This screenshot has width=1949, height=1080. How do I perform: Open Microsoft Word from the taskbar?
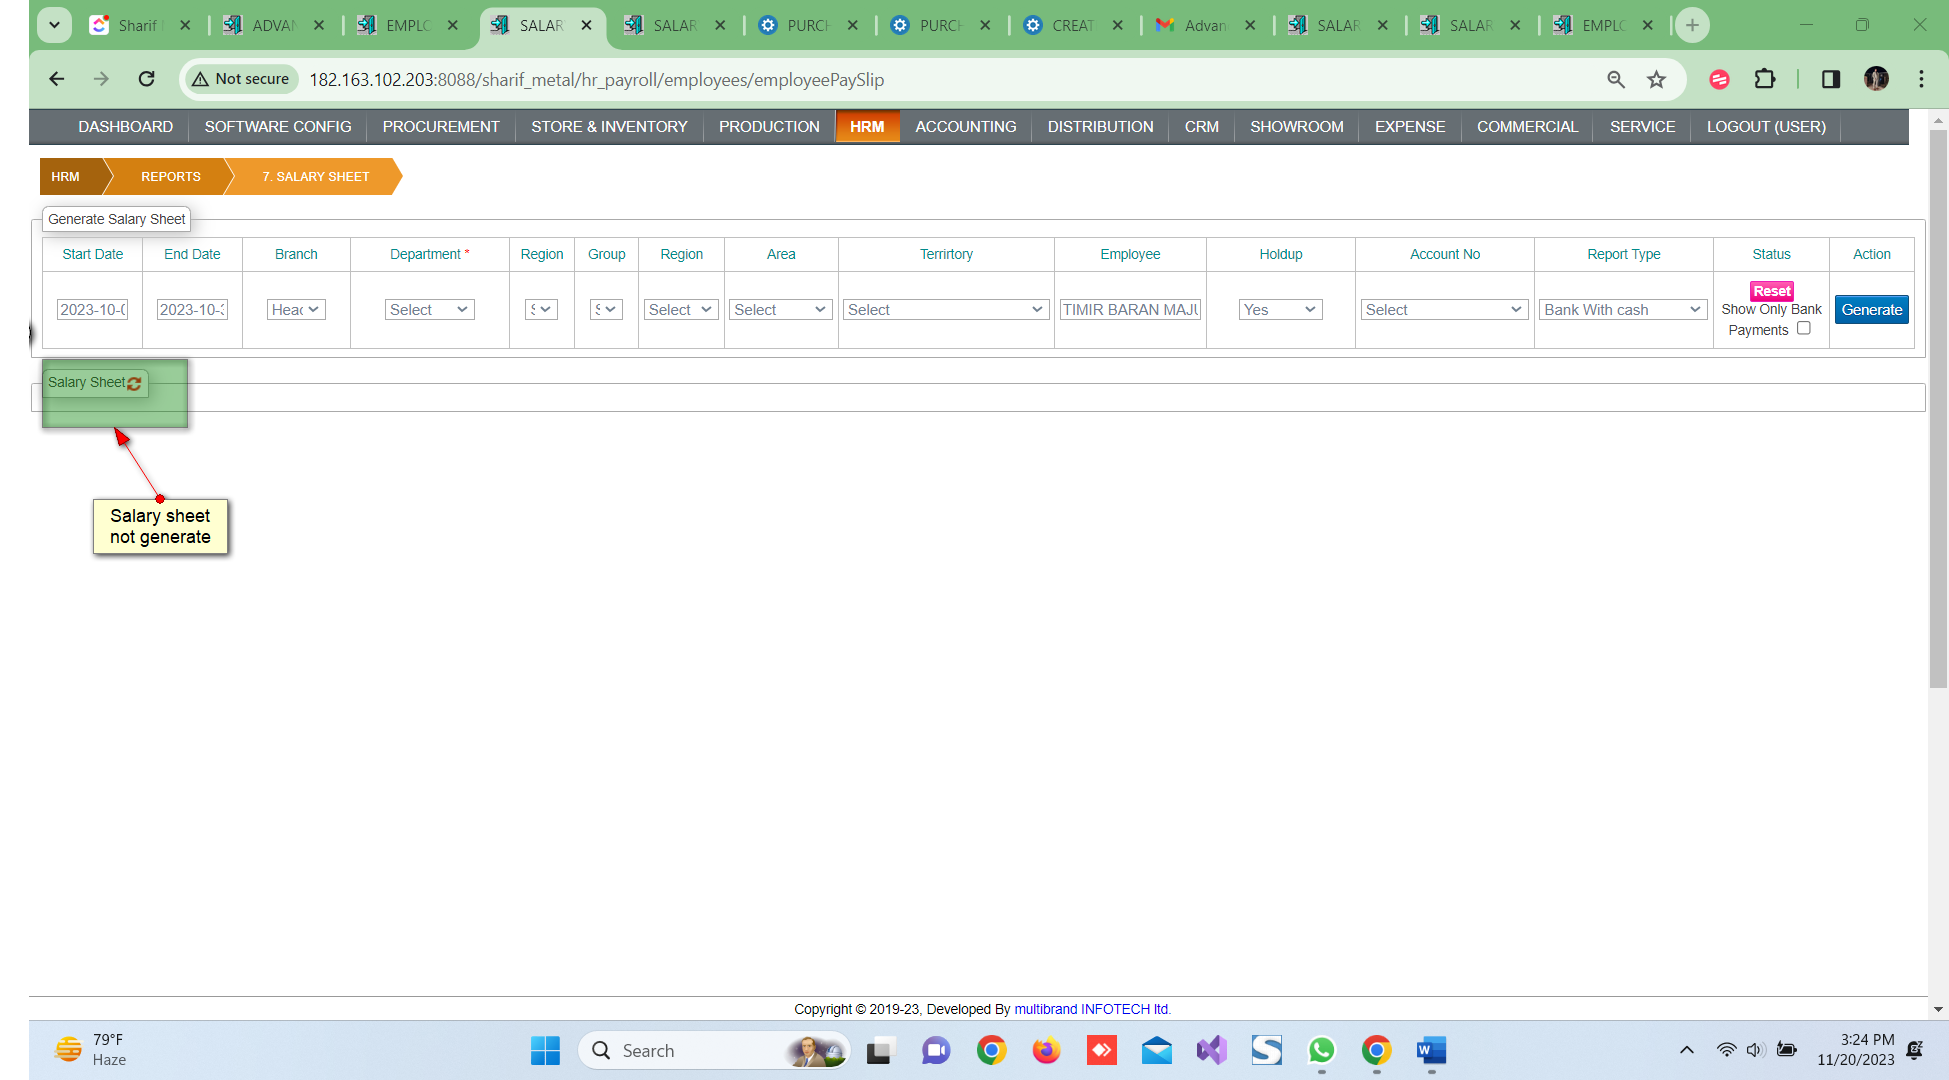[1431, 1050]
